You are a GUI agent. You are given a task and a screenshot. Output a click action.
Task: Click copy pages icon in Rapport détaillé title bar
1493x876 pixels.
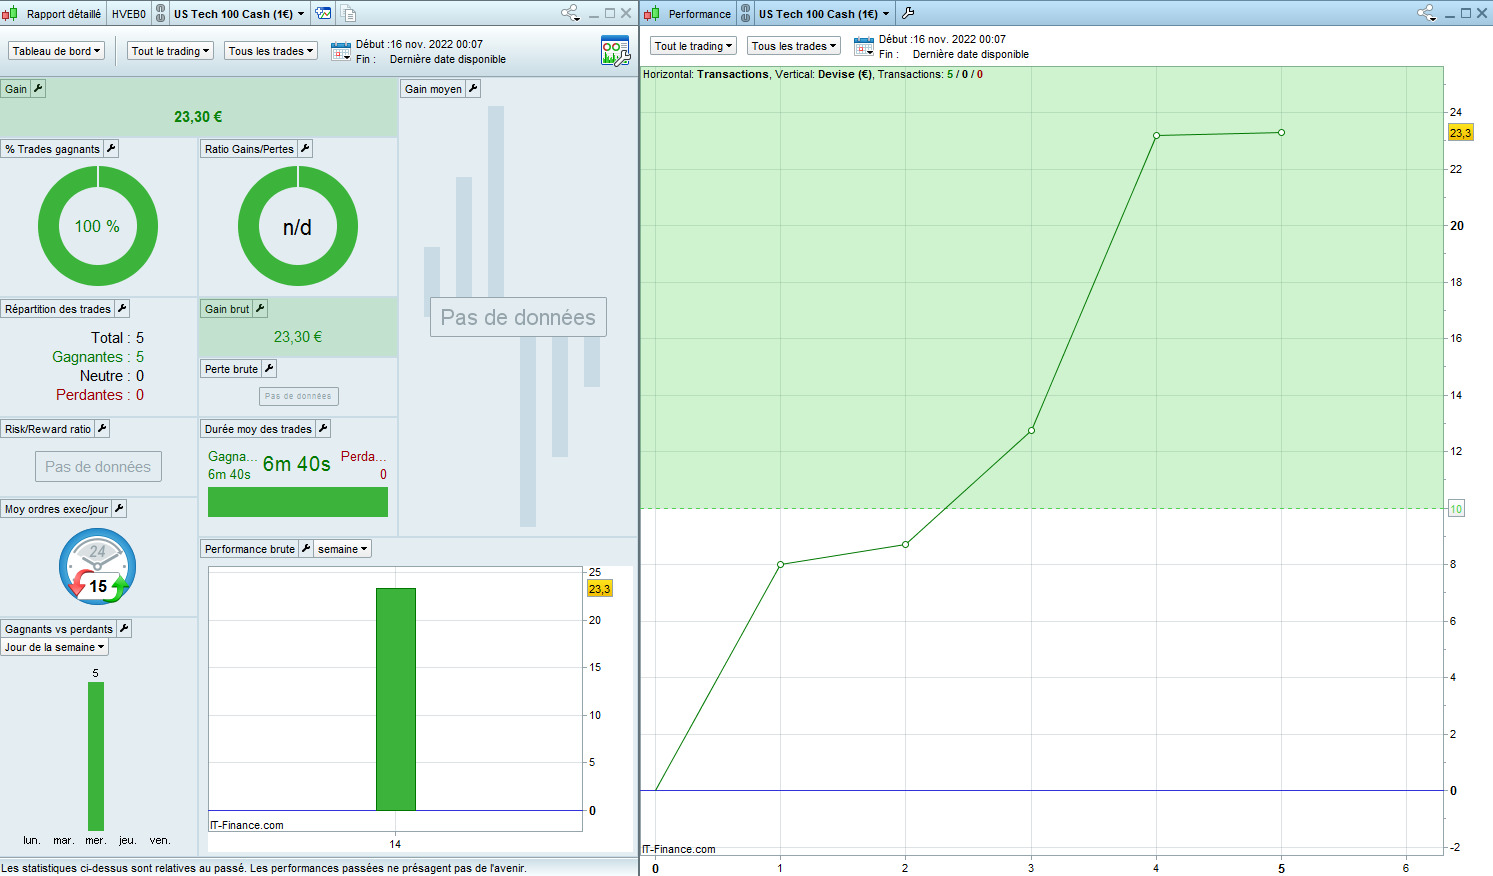point(348,13)
